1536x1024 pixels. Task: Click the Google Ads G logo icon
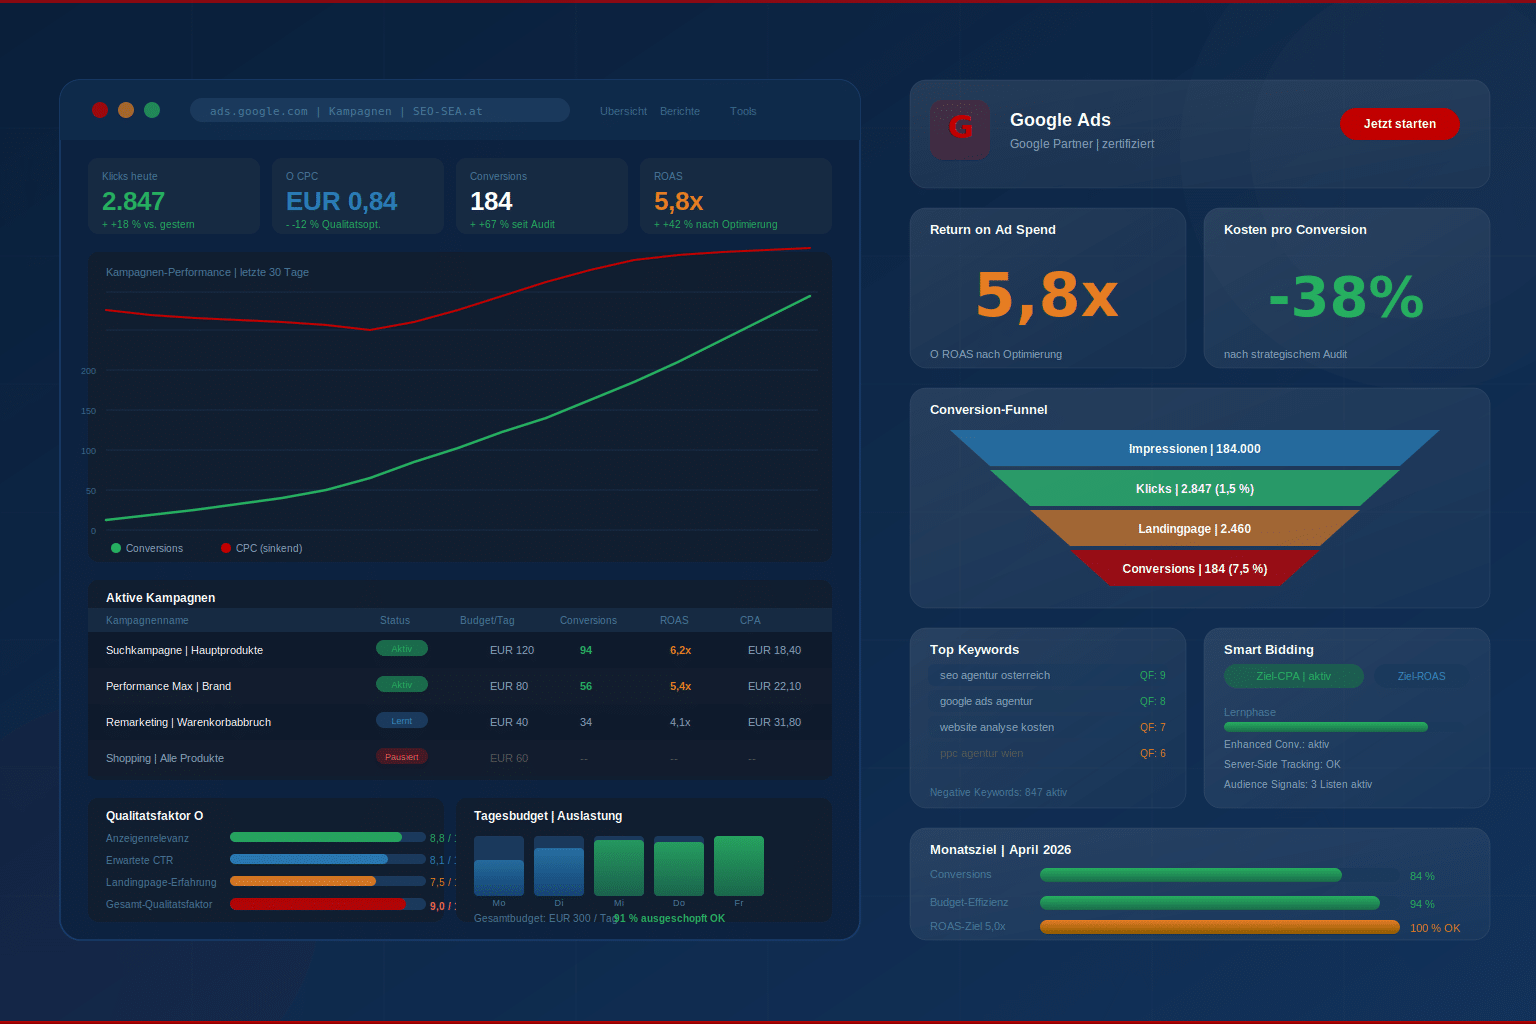pos(960,129)
